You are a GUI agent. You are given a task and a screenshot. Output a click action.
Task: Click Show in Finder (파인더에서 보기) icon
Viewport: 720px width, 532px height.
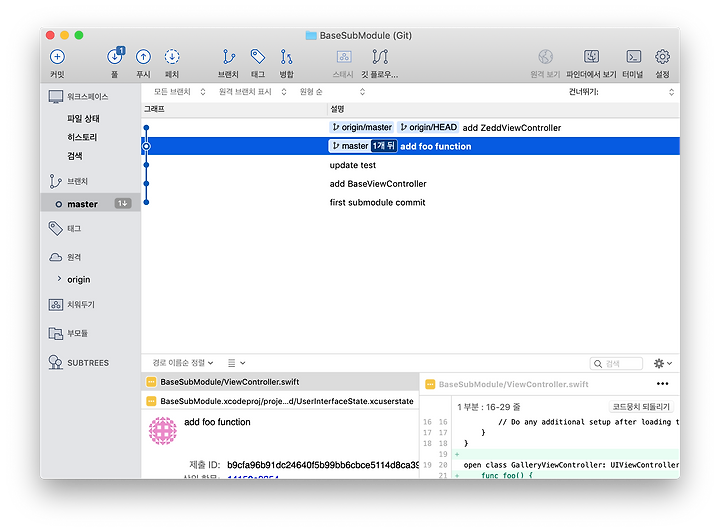click(x=591, y=57)
